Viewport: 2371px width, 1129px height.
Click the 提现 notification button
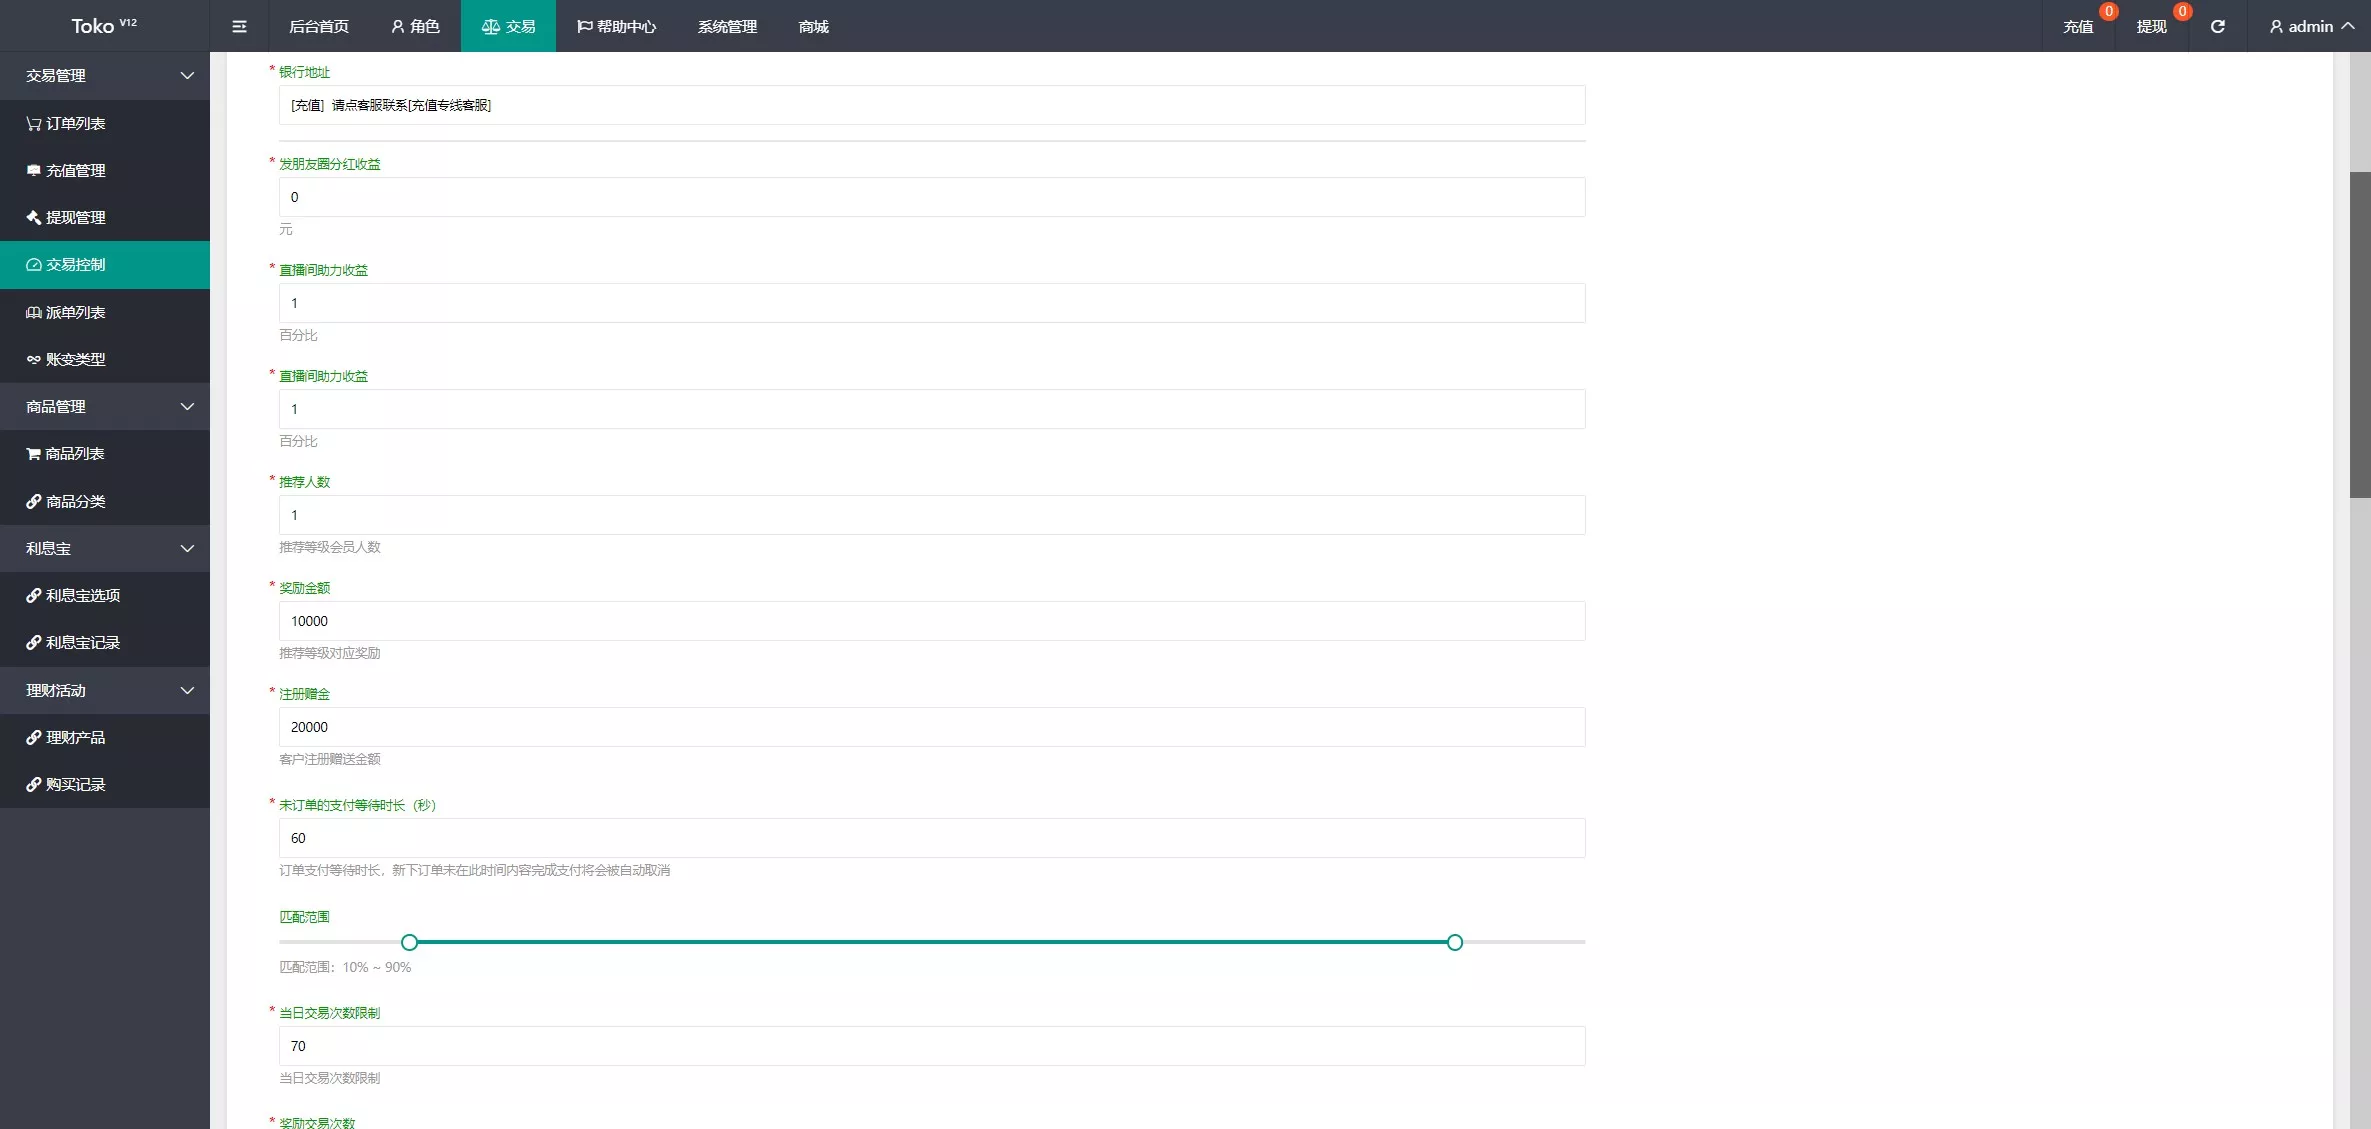pyautogui.click(x=2151, y=26)
